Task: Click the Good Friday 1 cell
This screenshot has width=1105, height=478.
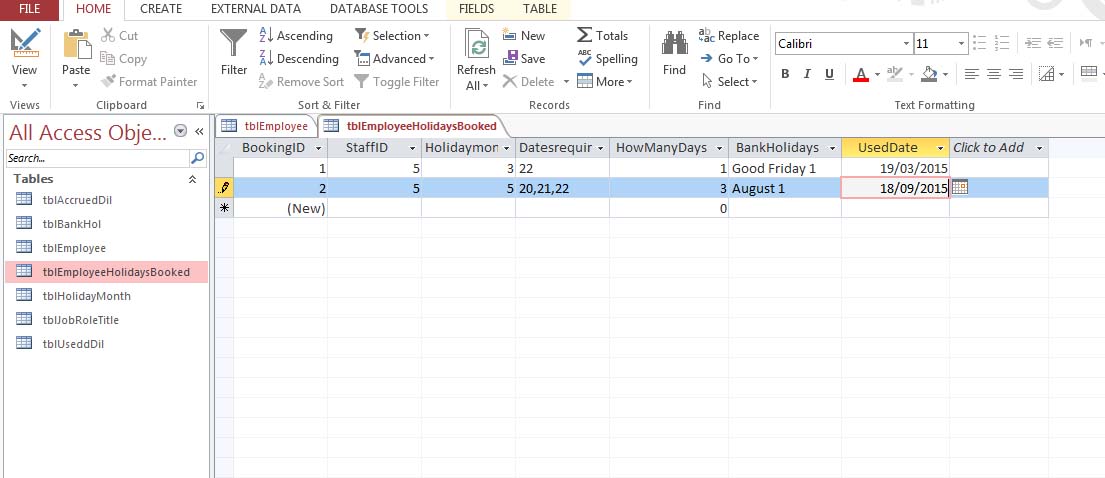Action: point(785,168)
